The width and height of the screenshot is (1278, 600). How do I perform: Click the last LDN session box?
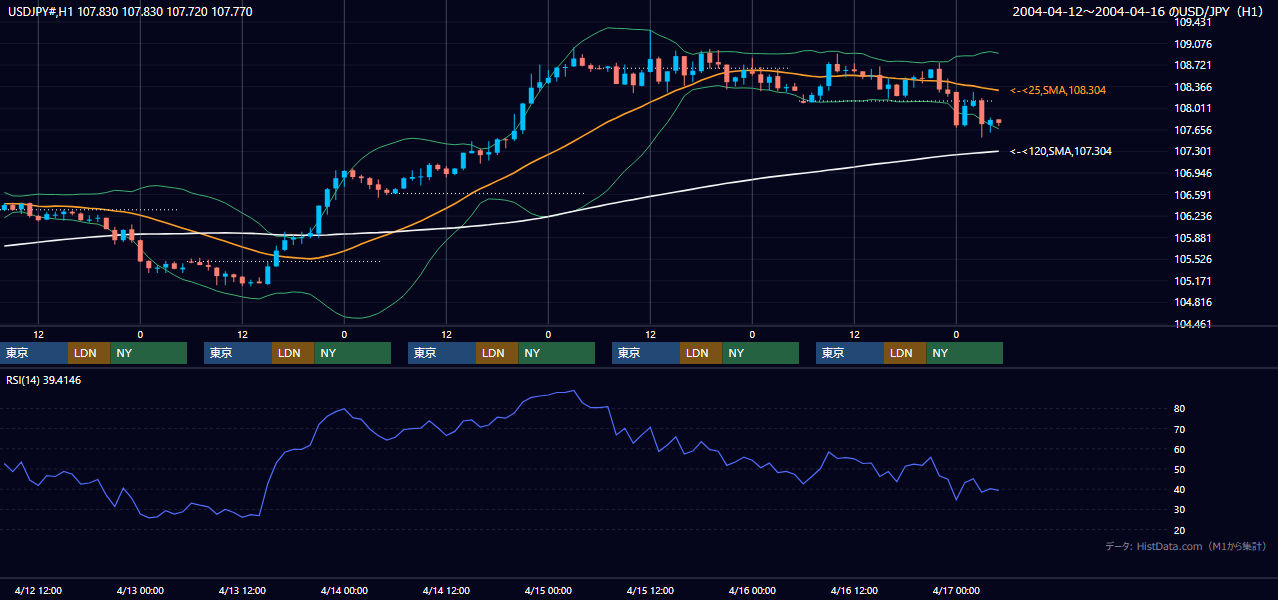point(905,353)
